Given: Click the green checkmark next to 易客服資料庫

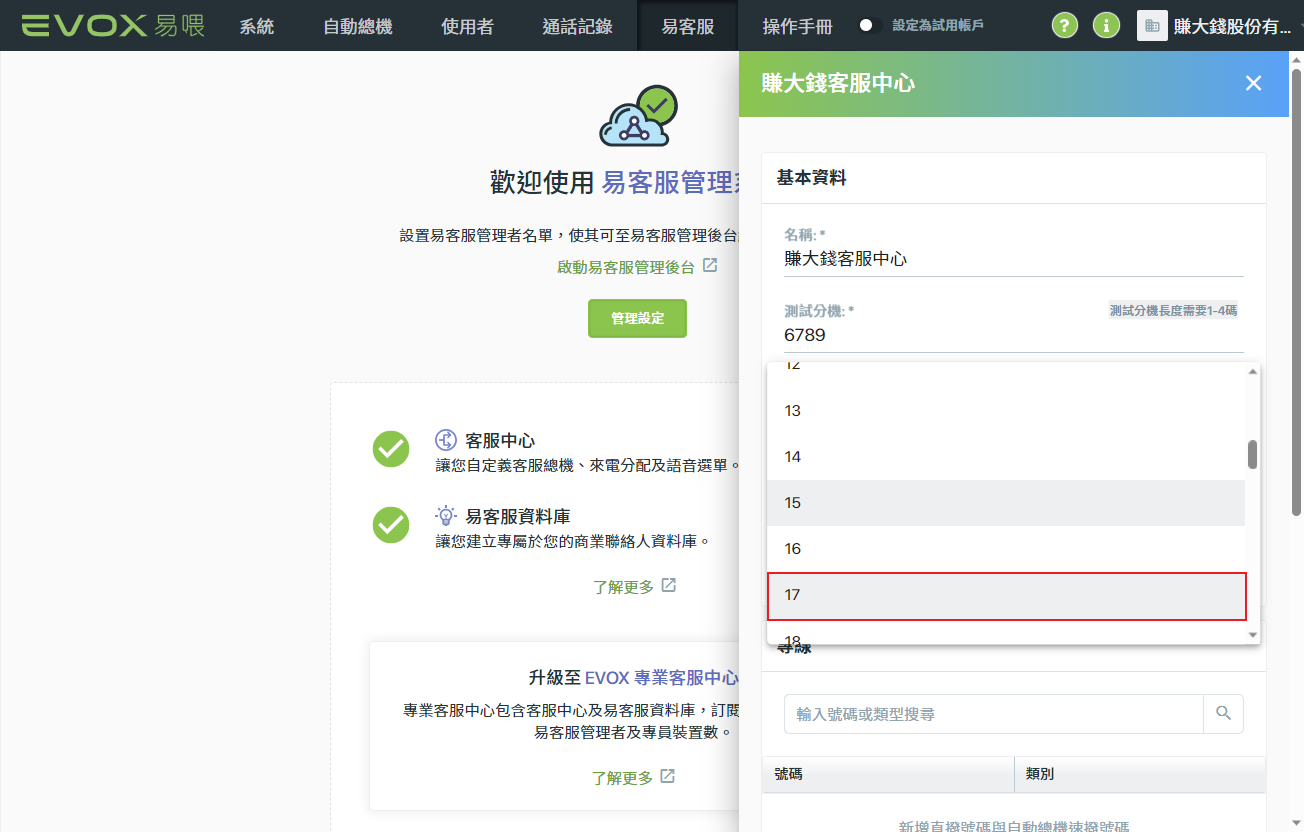Looking at the screenshot, I should pyautogui.click(x=391, y=525).
